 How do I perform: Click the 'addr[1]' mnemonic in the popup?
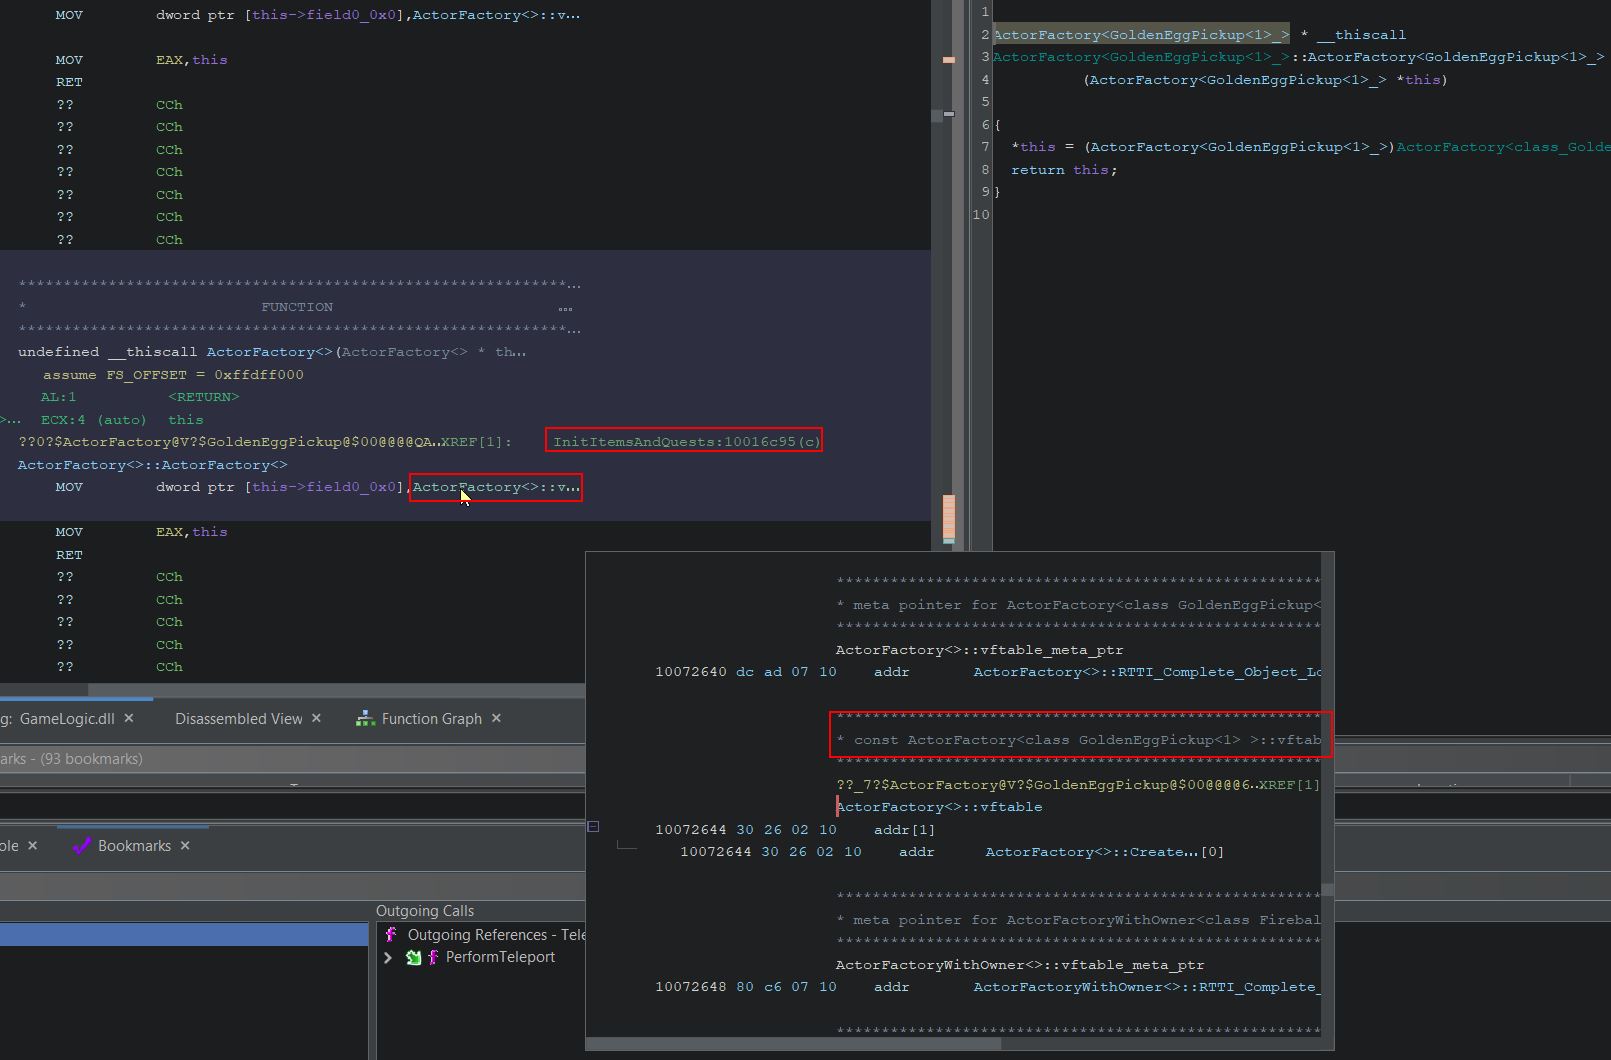point(904,830)
